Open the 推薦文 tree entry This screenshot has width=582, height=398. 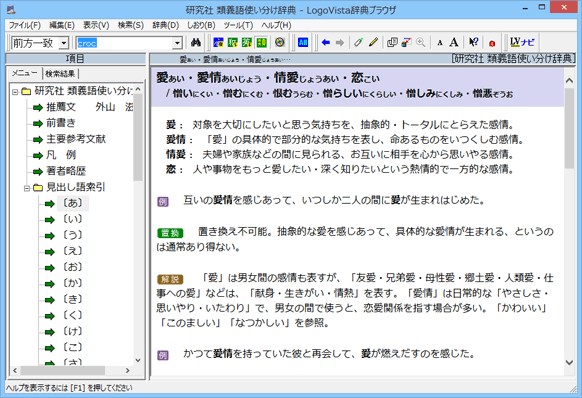[89, 107]
